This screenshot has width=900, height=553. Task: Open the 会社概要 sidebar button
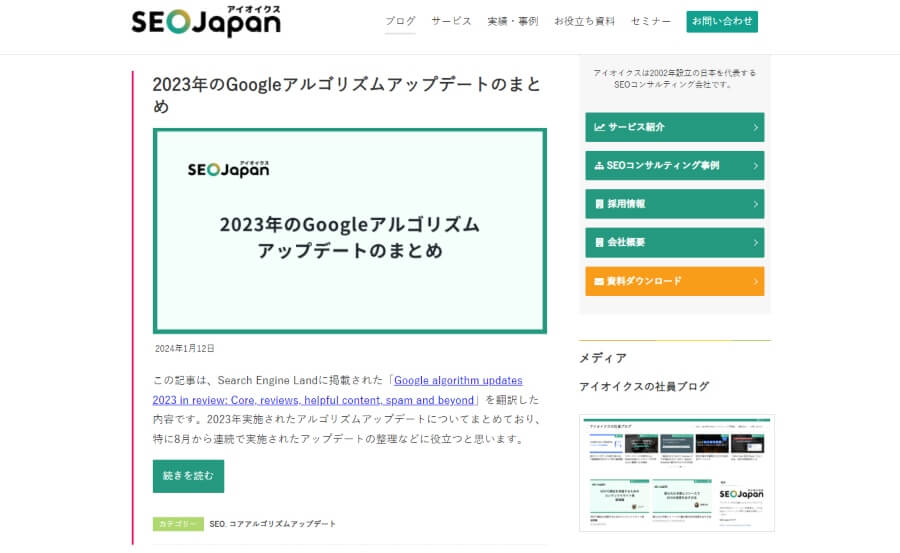pyautogui.click(x=674, y=242)
